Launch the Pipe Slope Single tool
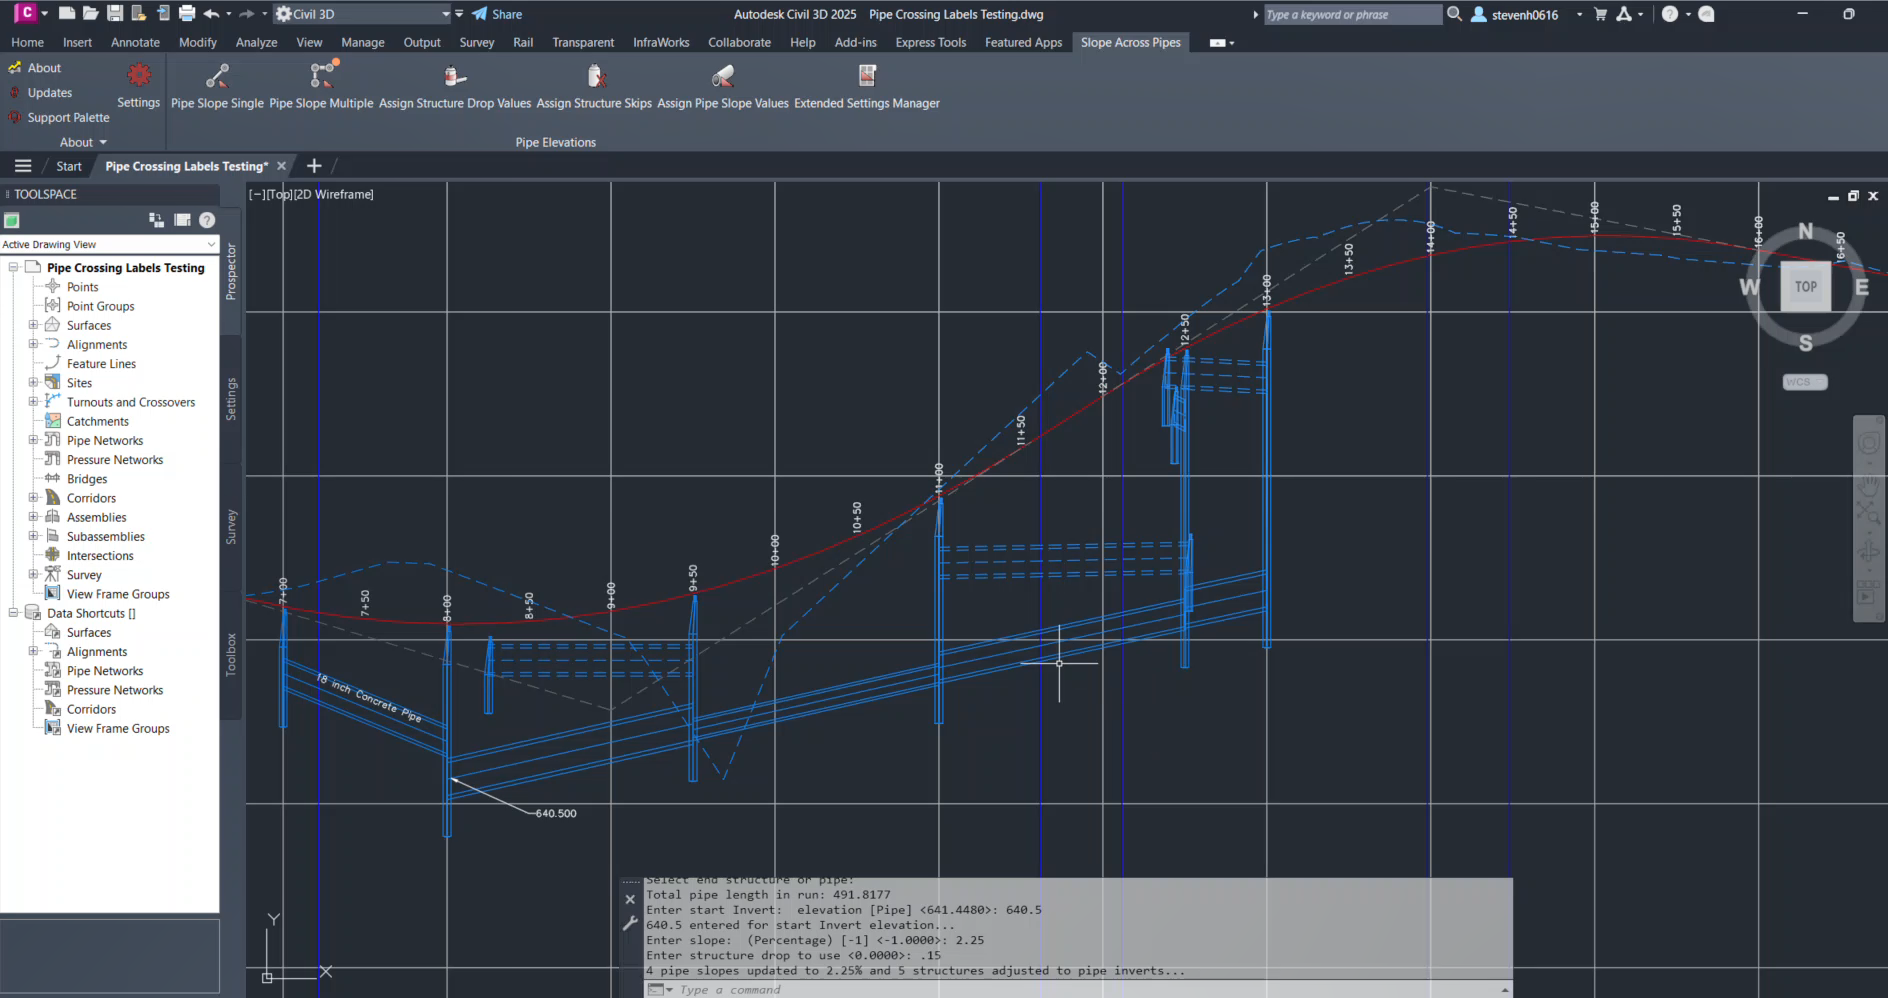 tap(217, 86)
